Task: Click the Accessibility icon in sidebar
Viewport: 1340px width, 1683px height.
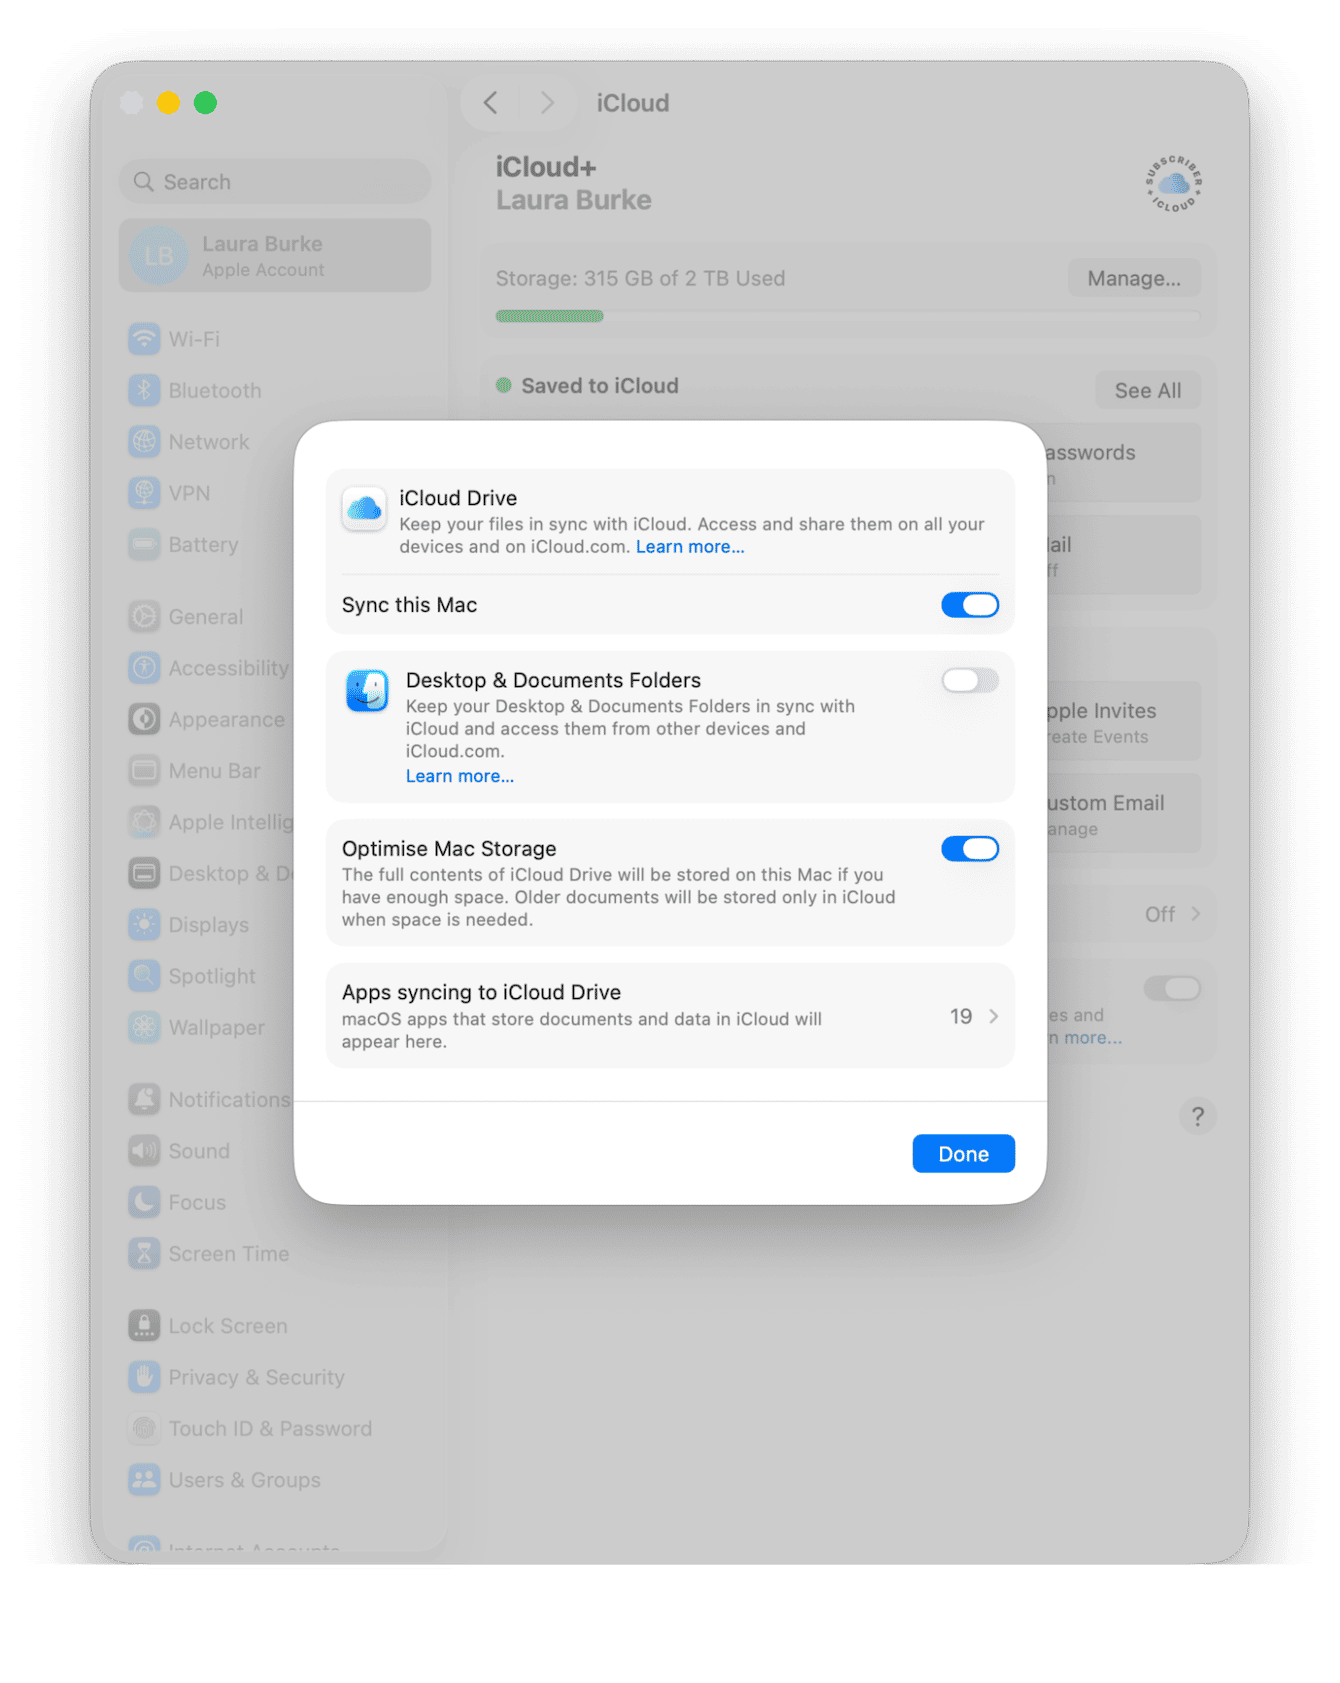Action: tap(144, 668)
